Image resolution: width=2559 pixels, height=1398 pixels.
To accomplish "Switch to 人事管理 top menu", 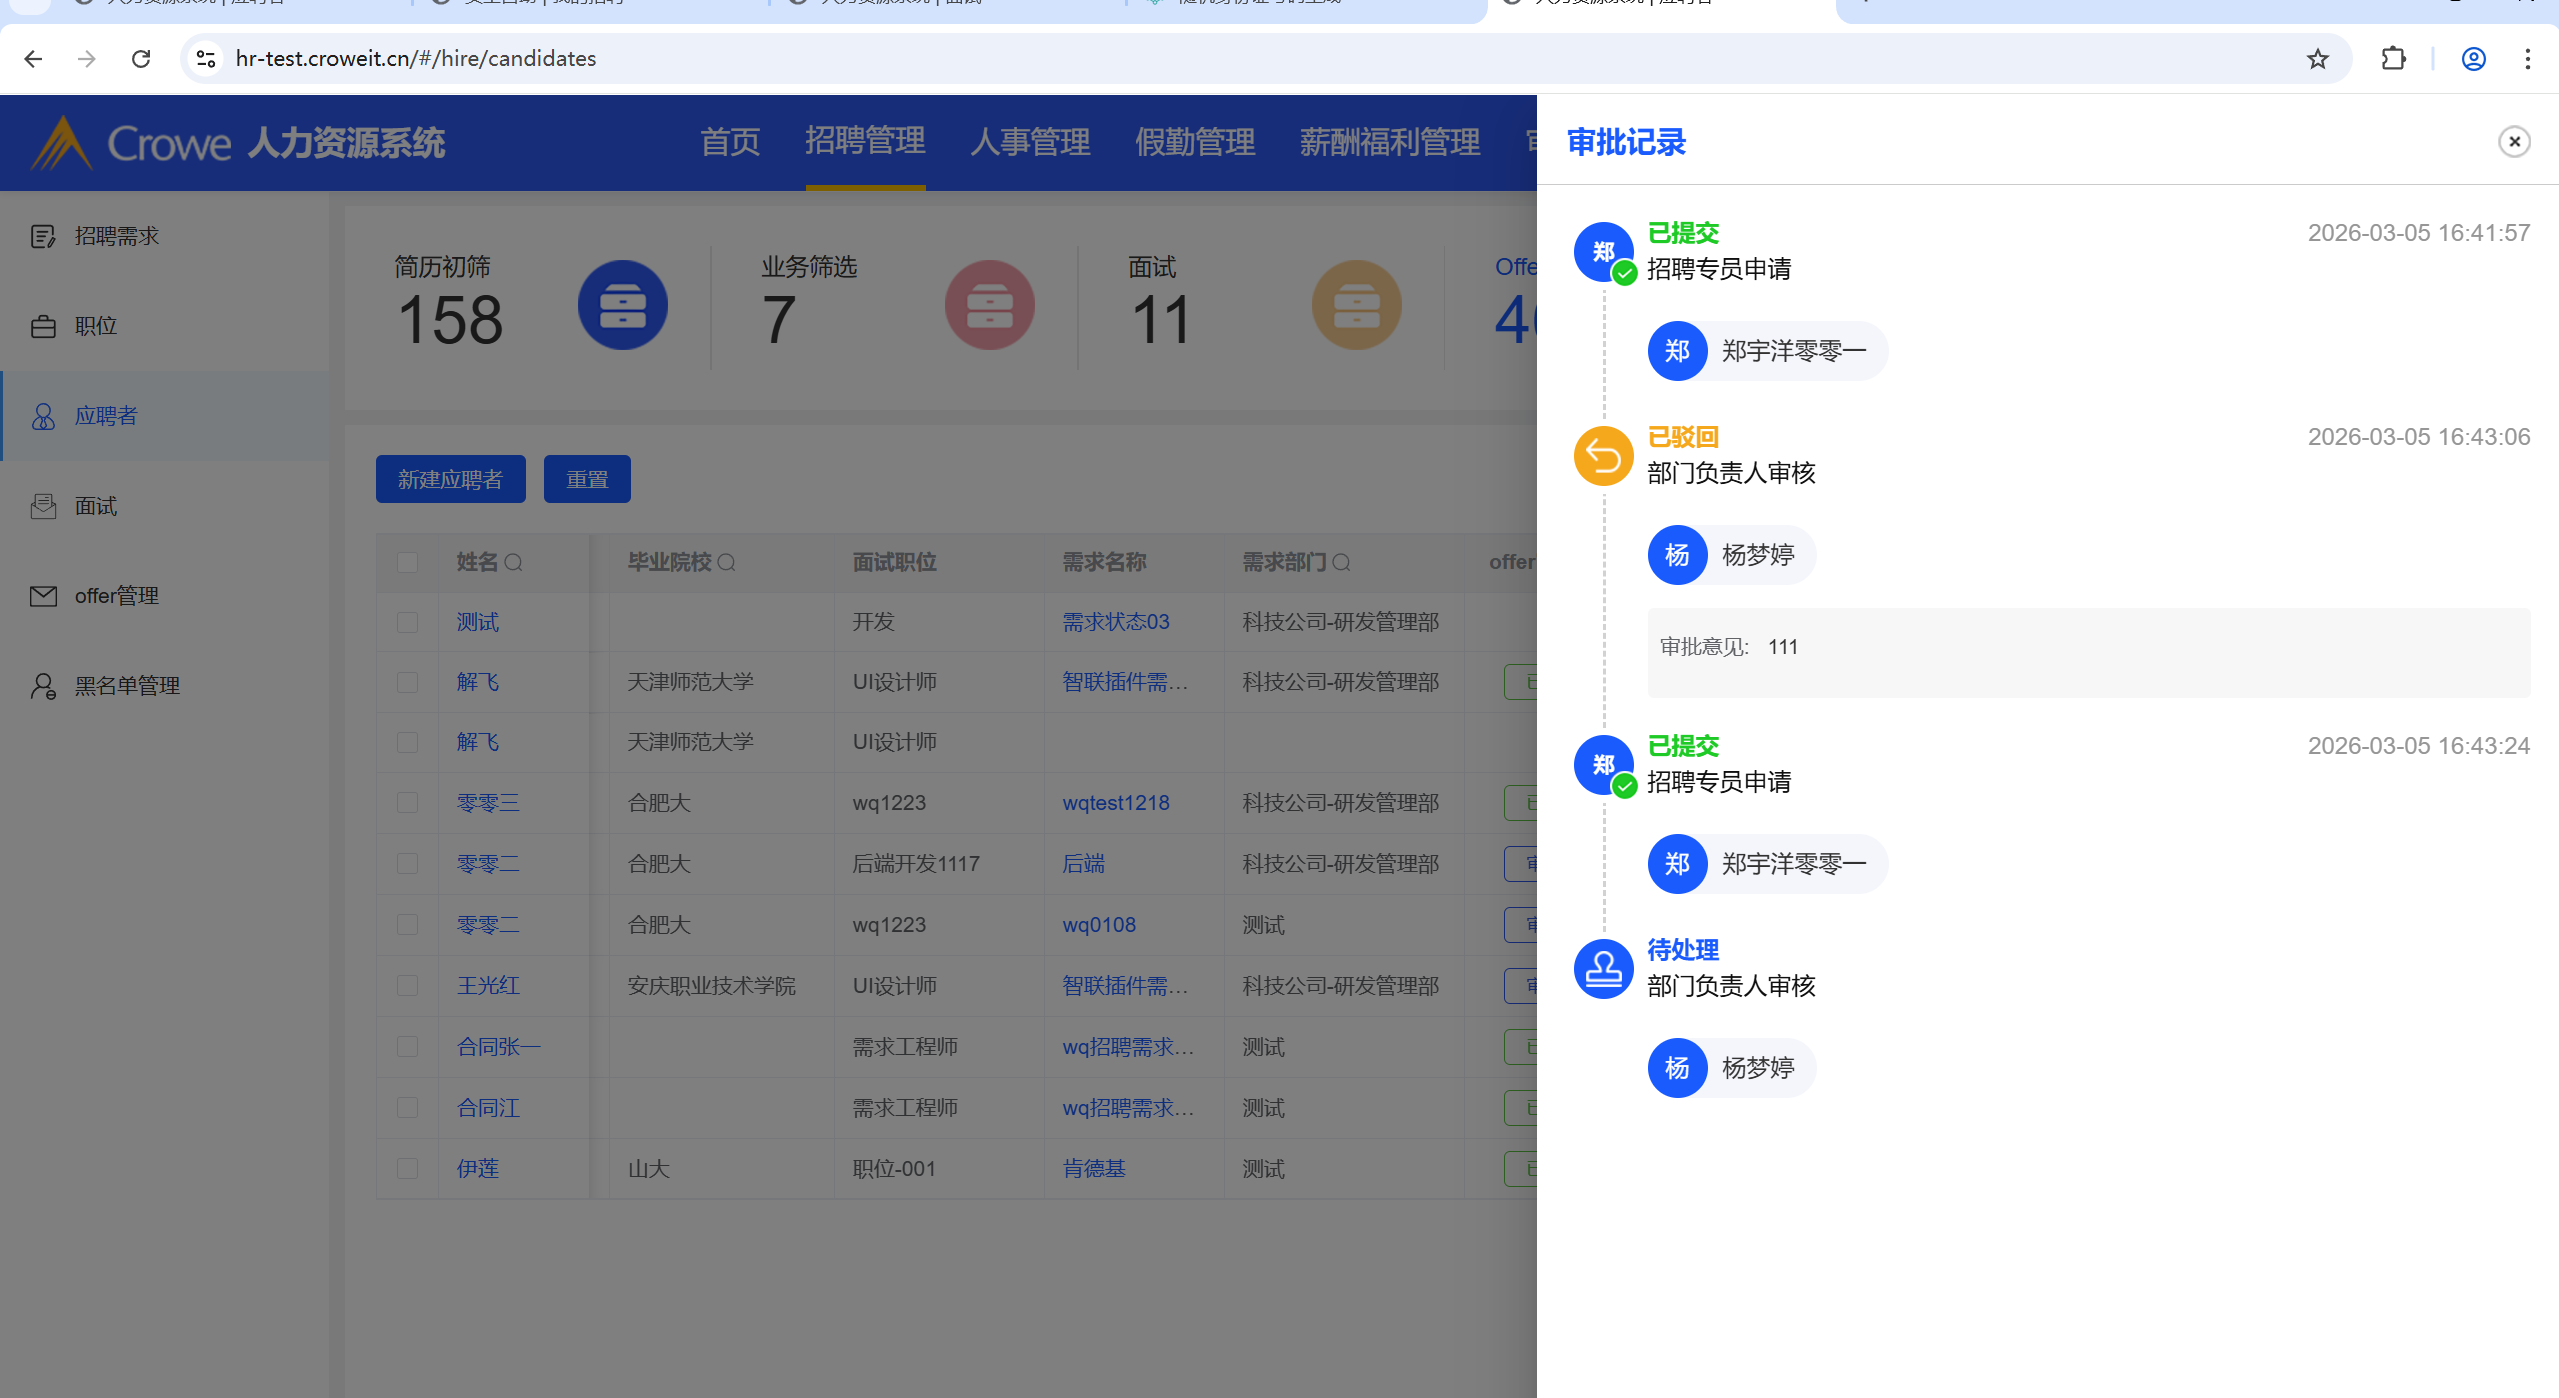I will click(1030, 142).
